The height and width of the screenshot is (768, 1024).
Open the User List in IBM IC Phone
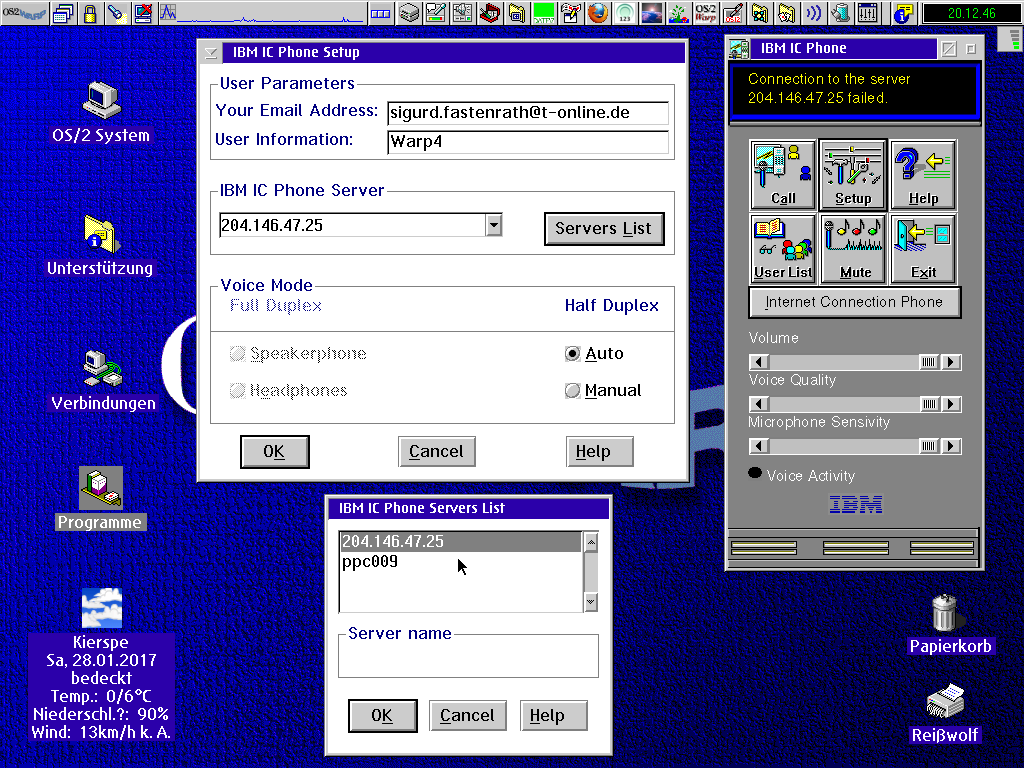pos(783,249)
